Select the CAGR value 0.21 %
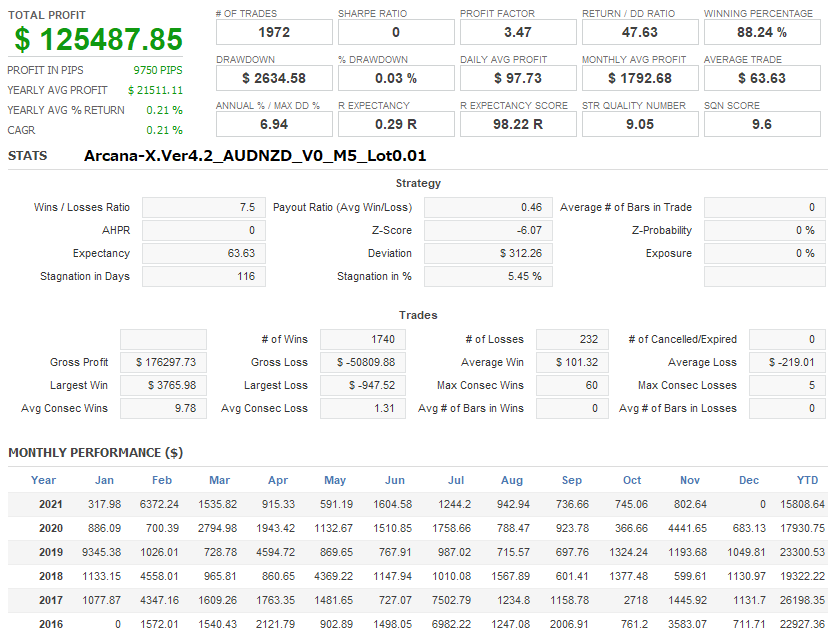Image resolution: width=838 pixels, height=643 pixels. [165, 130]
